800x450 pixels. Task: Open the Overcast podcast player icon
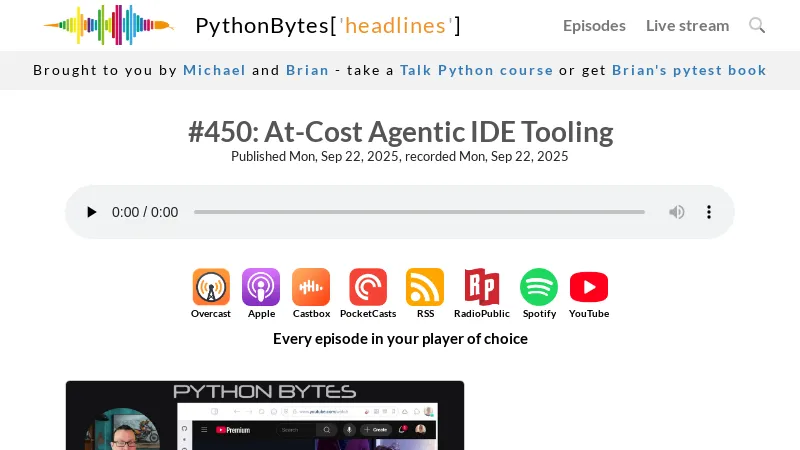211,287
